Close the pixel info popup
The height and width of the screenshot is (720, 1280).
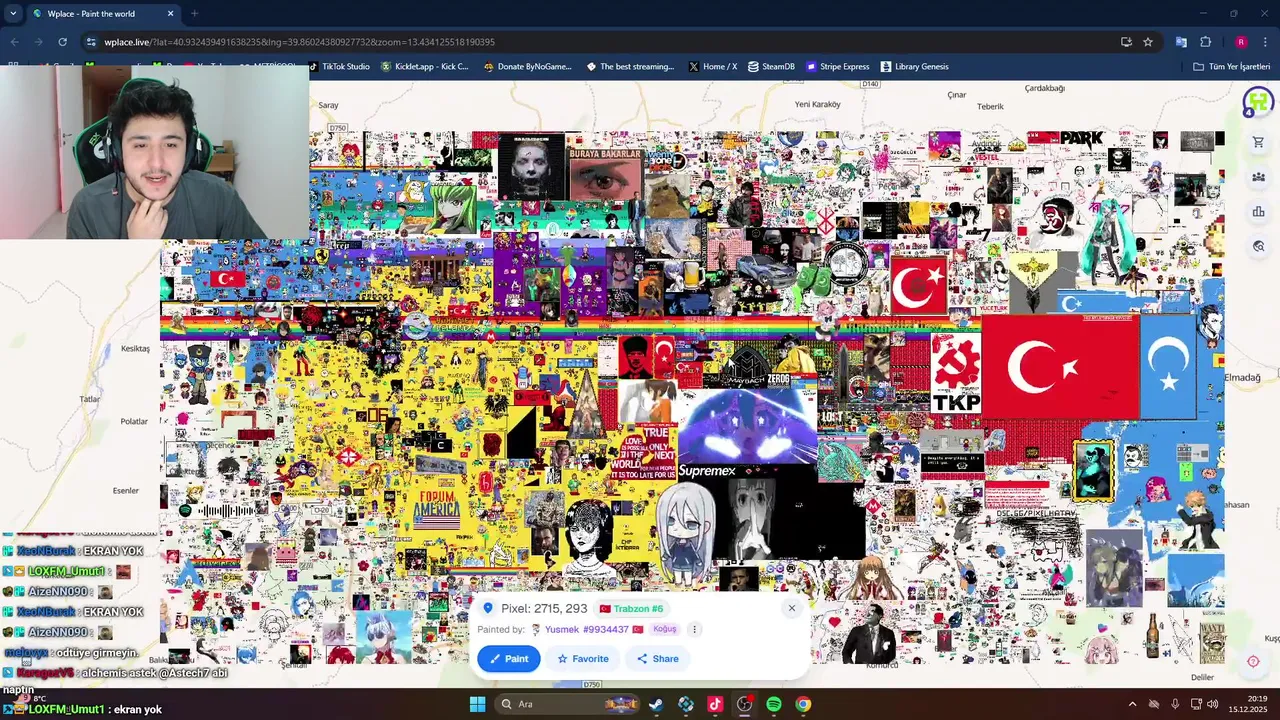click(x=791, y=608)
